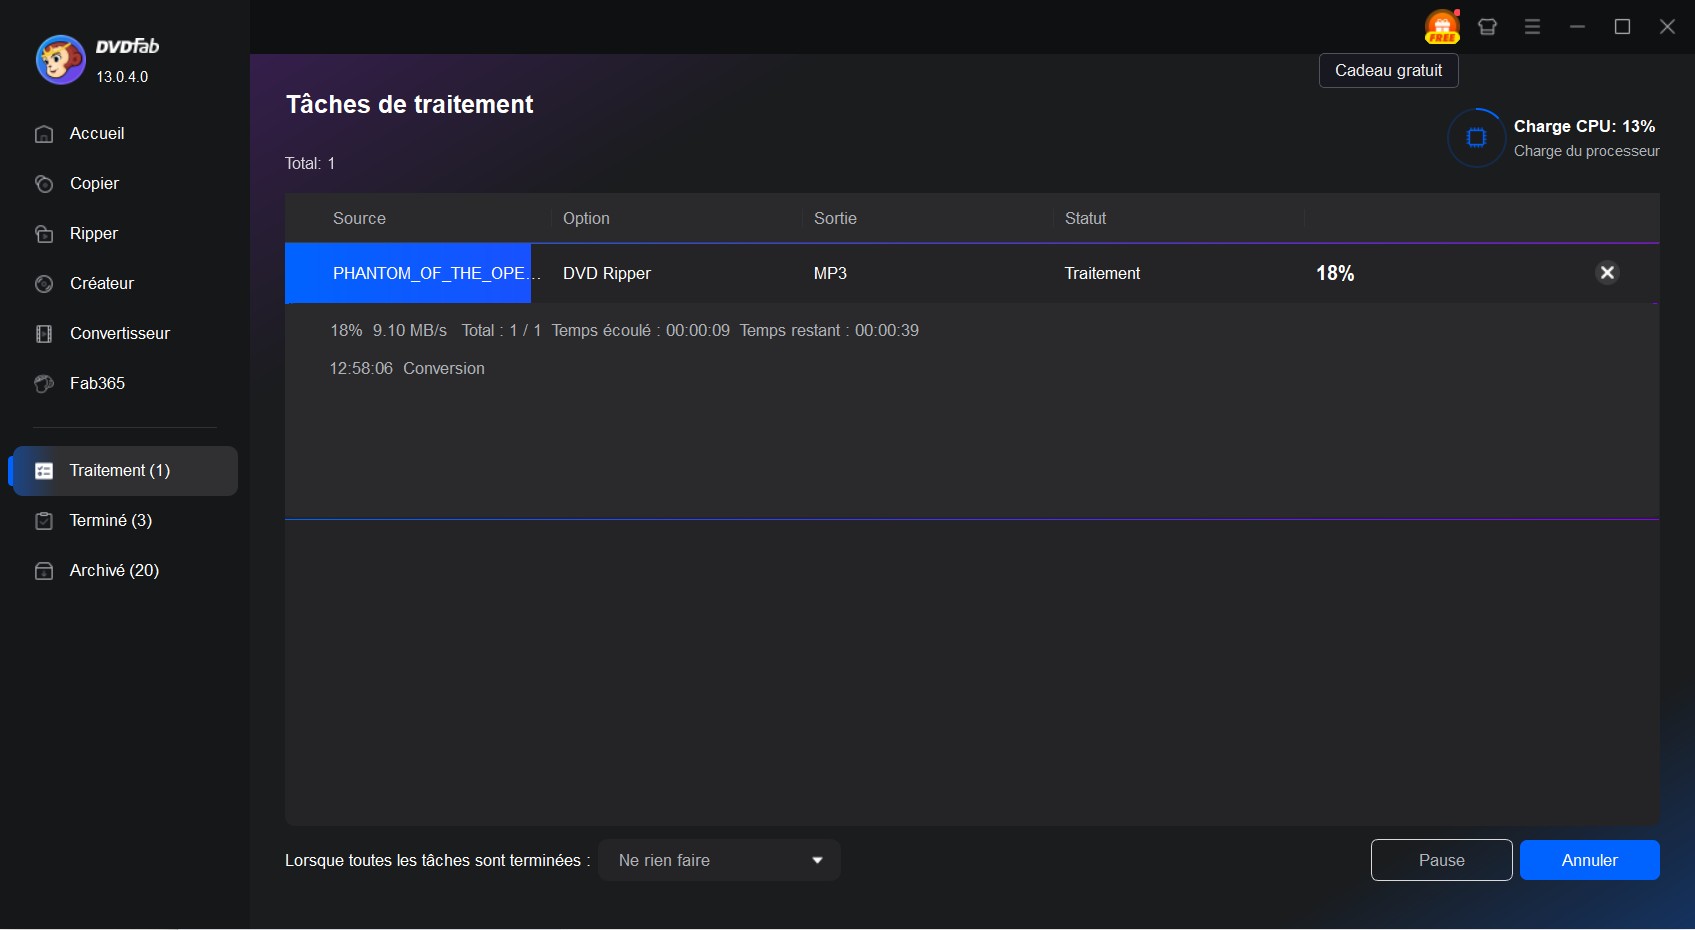Open the Accueil home page
This screenshot has height=930, width=1695.
97,134
